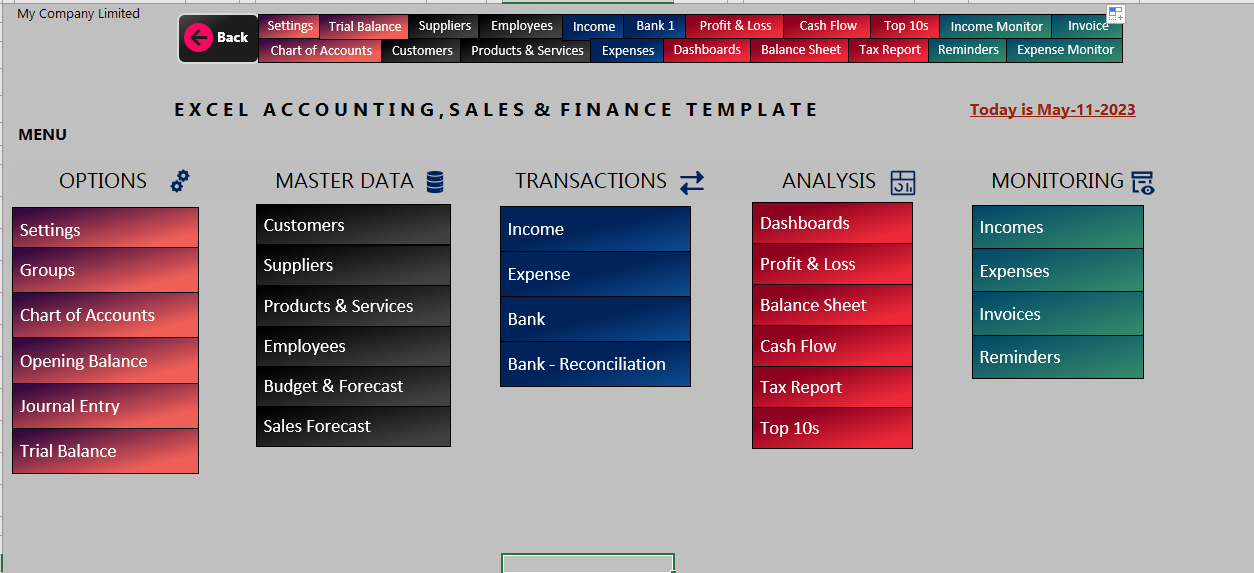This screenshot has height=573, width=1254.
Task: Open Suppliers in the top navigation bar
Action: (x=444, y=26)
